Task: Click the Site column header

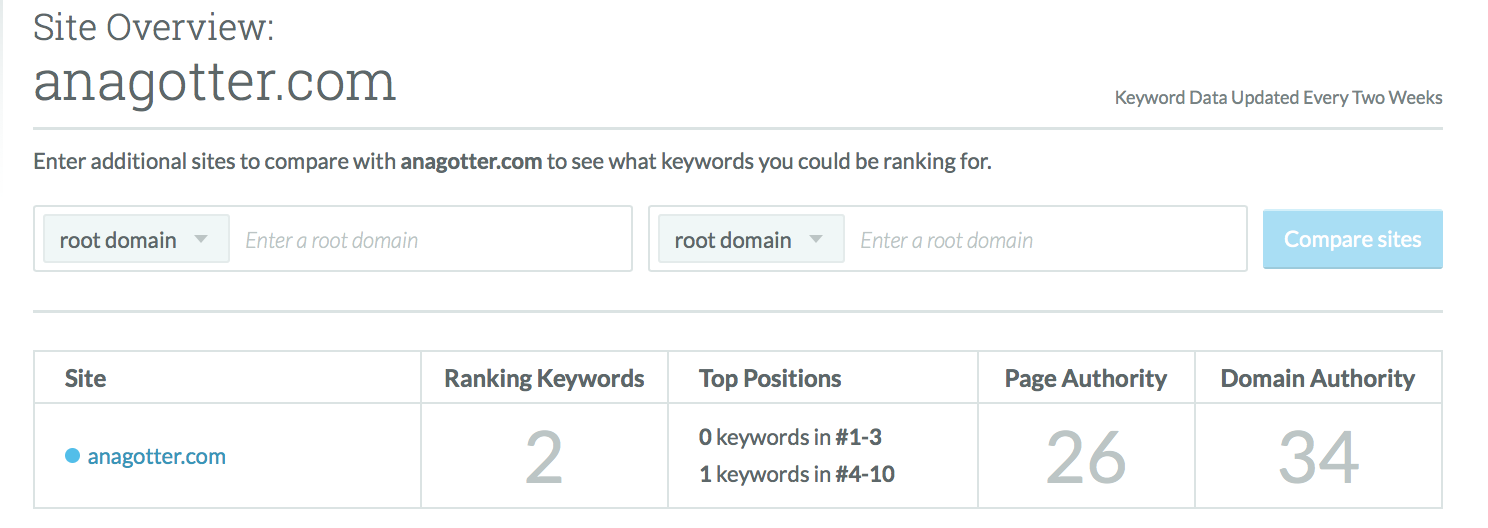Action: click(x=86, y=379)
